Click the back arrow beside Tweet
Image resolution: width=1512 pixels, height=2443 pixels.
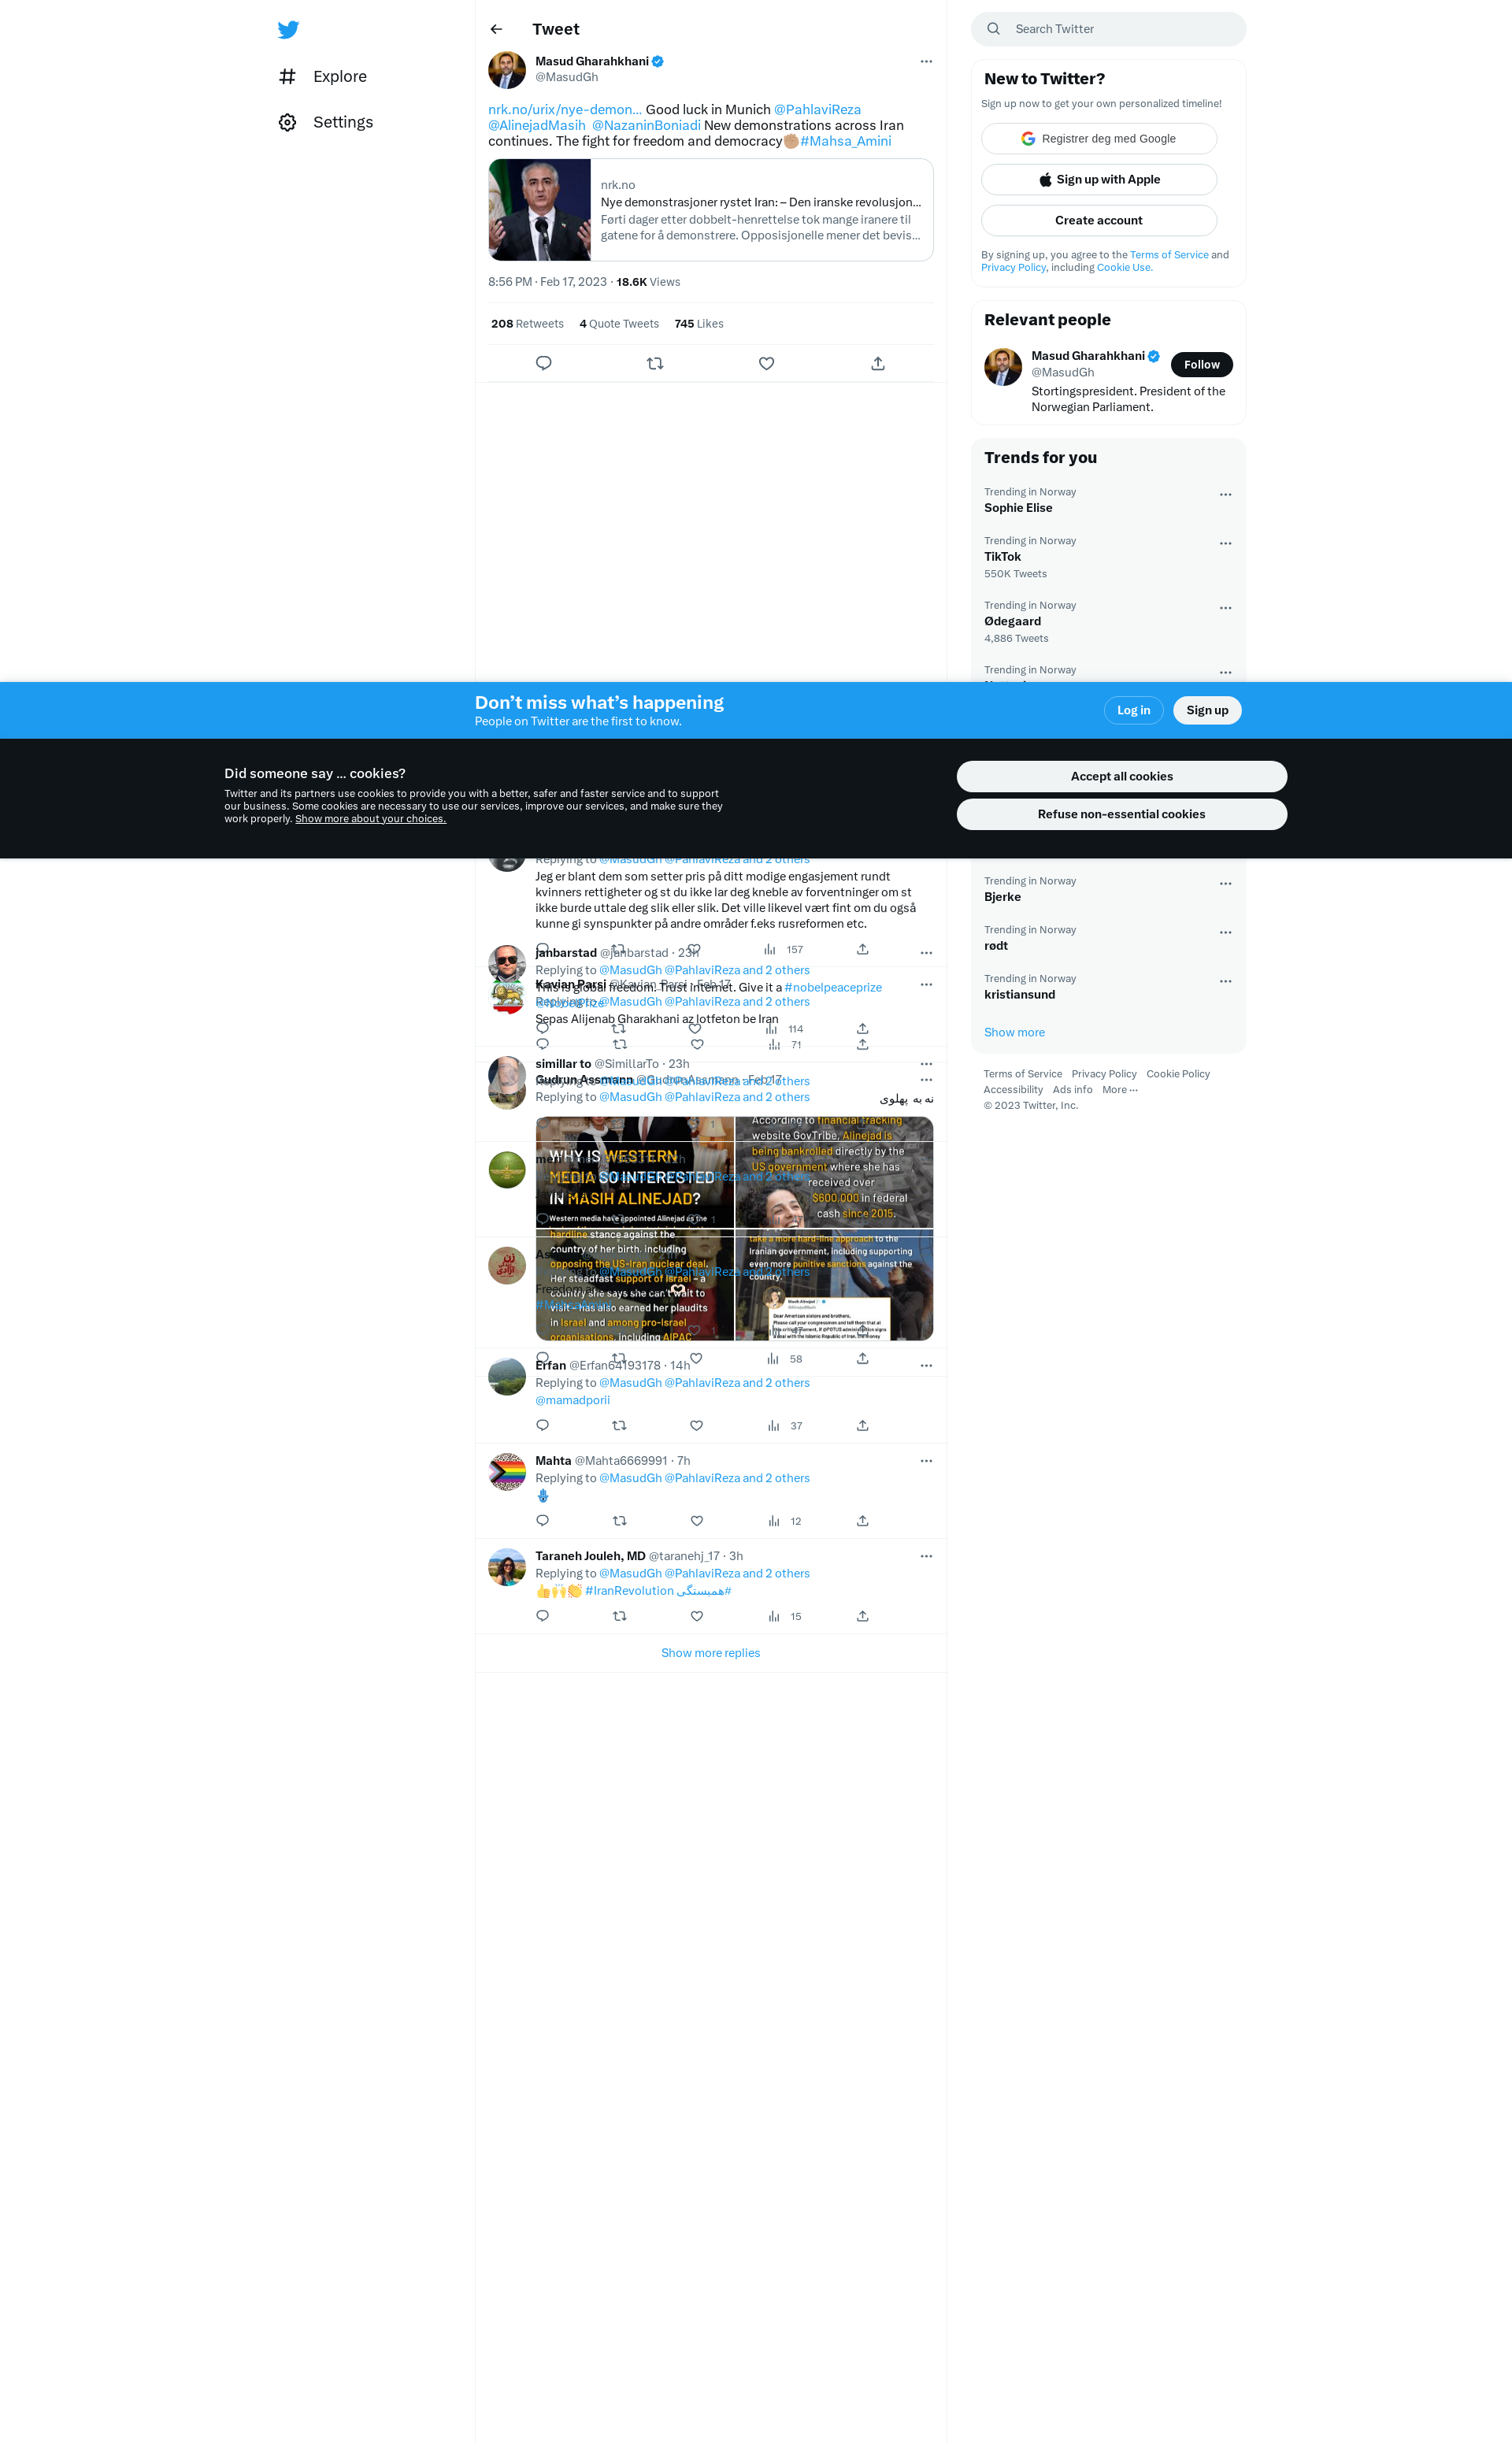point(496,29)
